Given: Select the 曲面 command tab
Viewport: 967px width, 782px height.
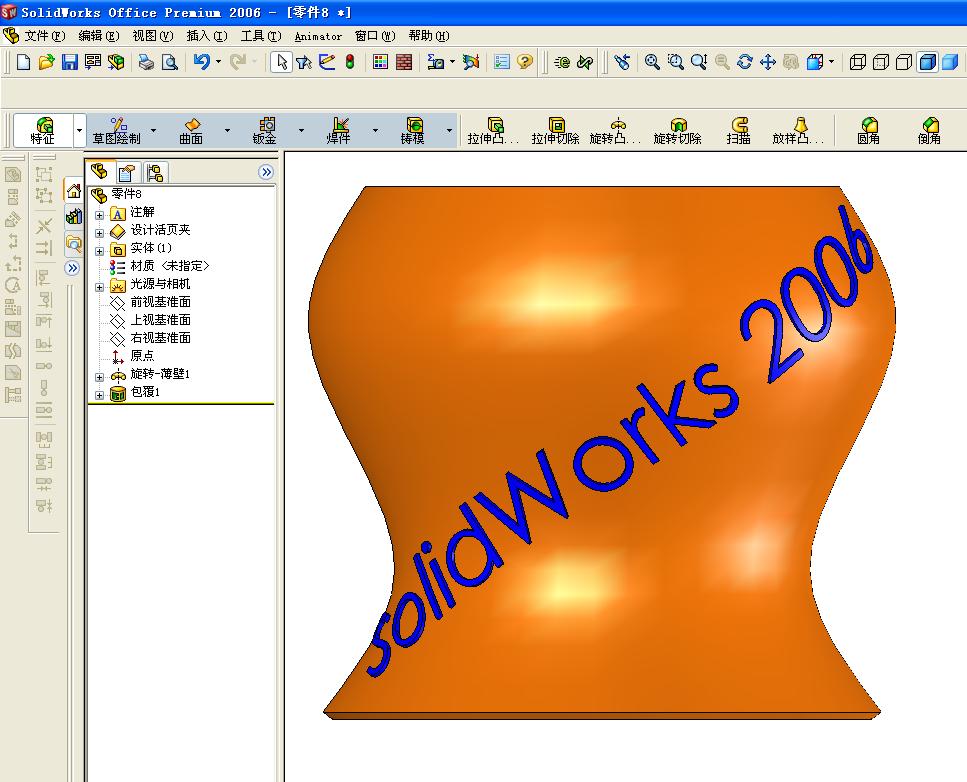Looking at the screenshot, I should 191,130.
